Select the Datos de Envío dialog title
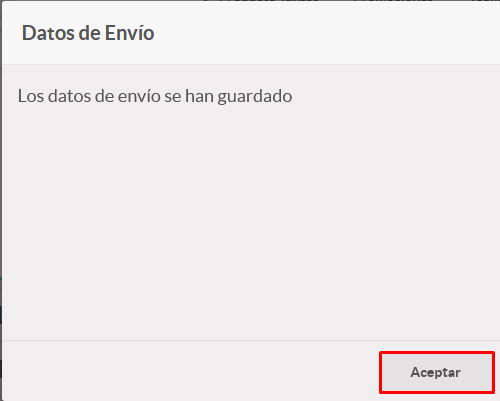 click(88, 33)
